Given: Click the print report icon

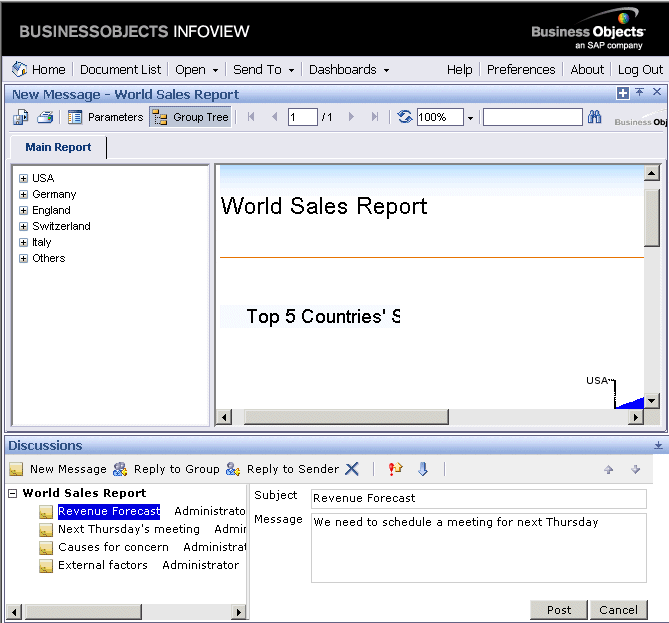Looking at the screenshot, I should 45,117.
